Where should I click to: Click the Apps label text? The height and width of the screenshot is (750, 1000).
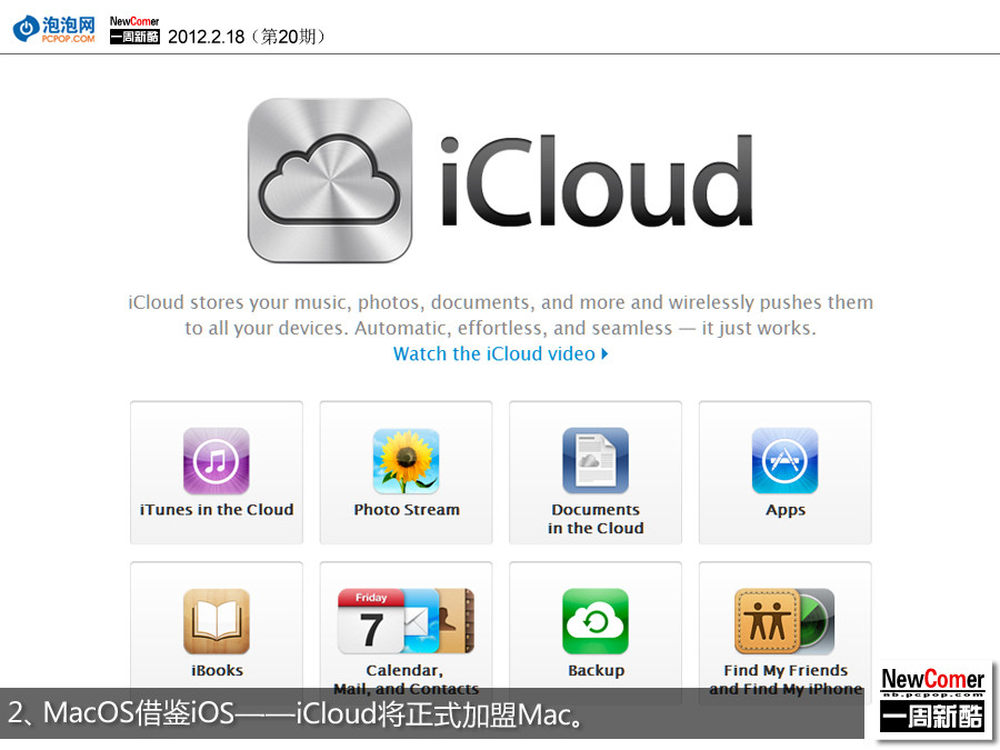click(x=786, y=511)
